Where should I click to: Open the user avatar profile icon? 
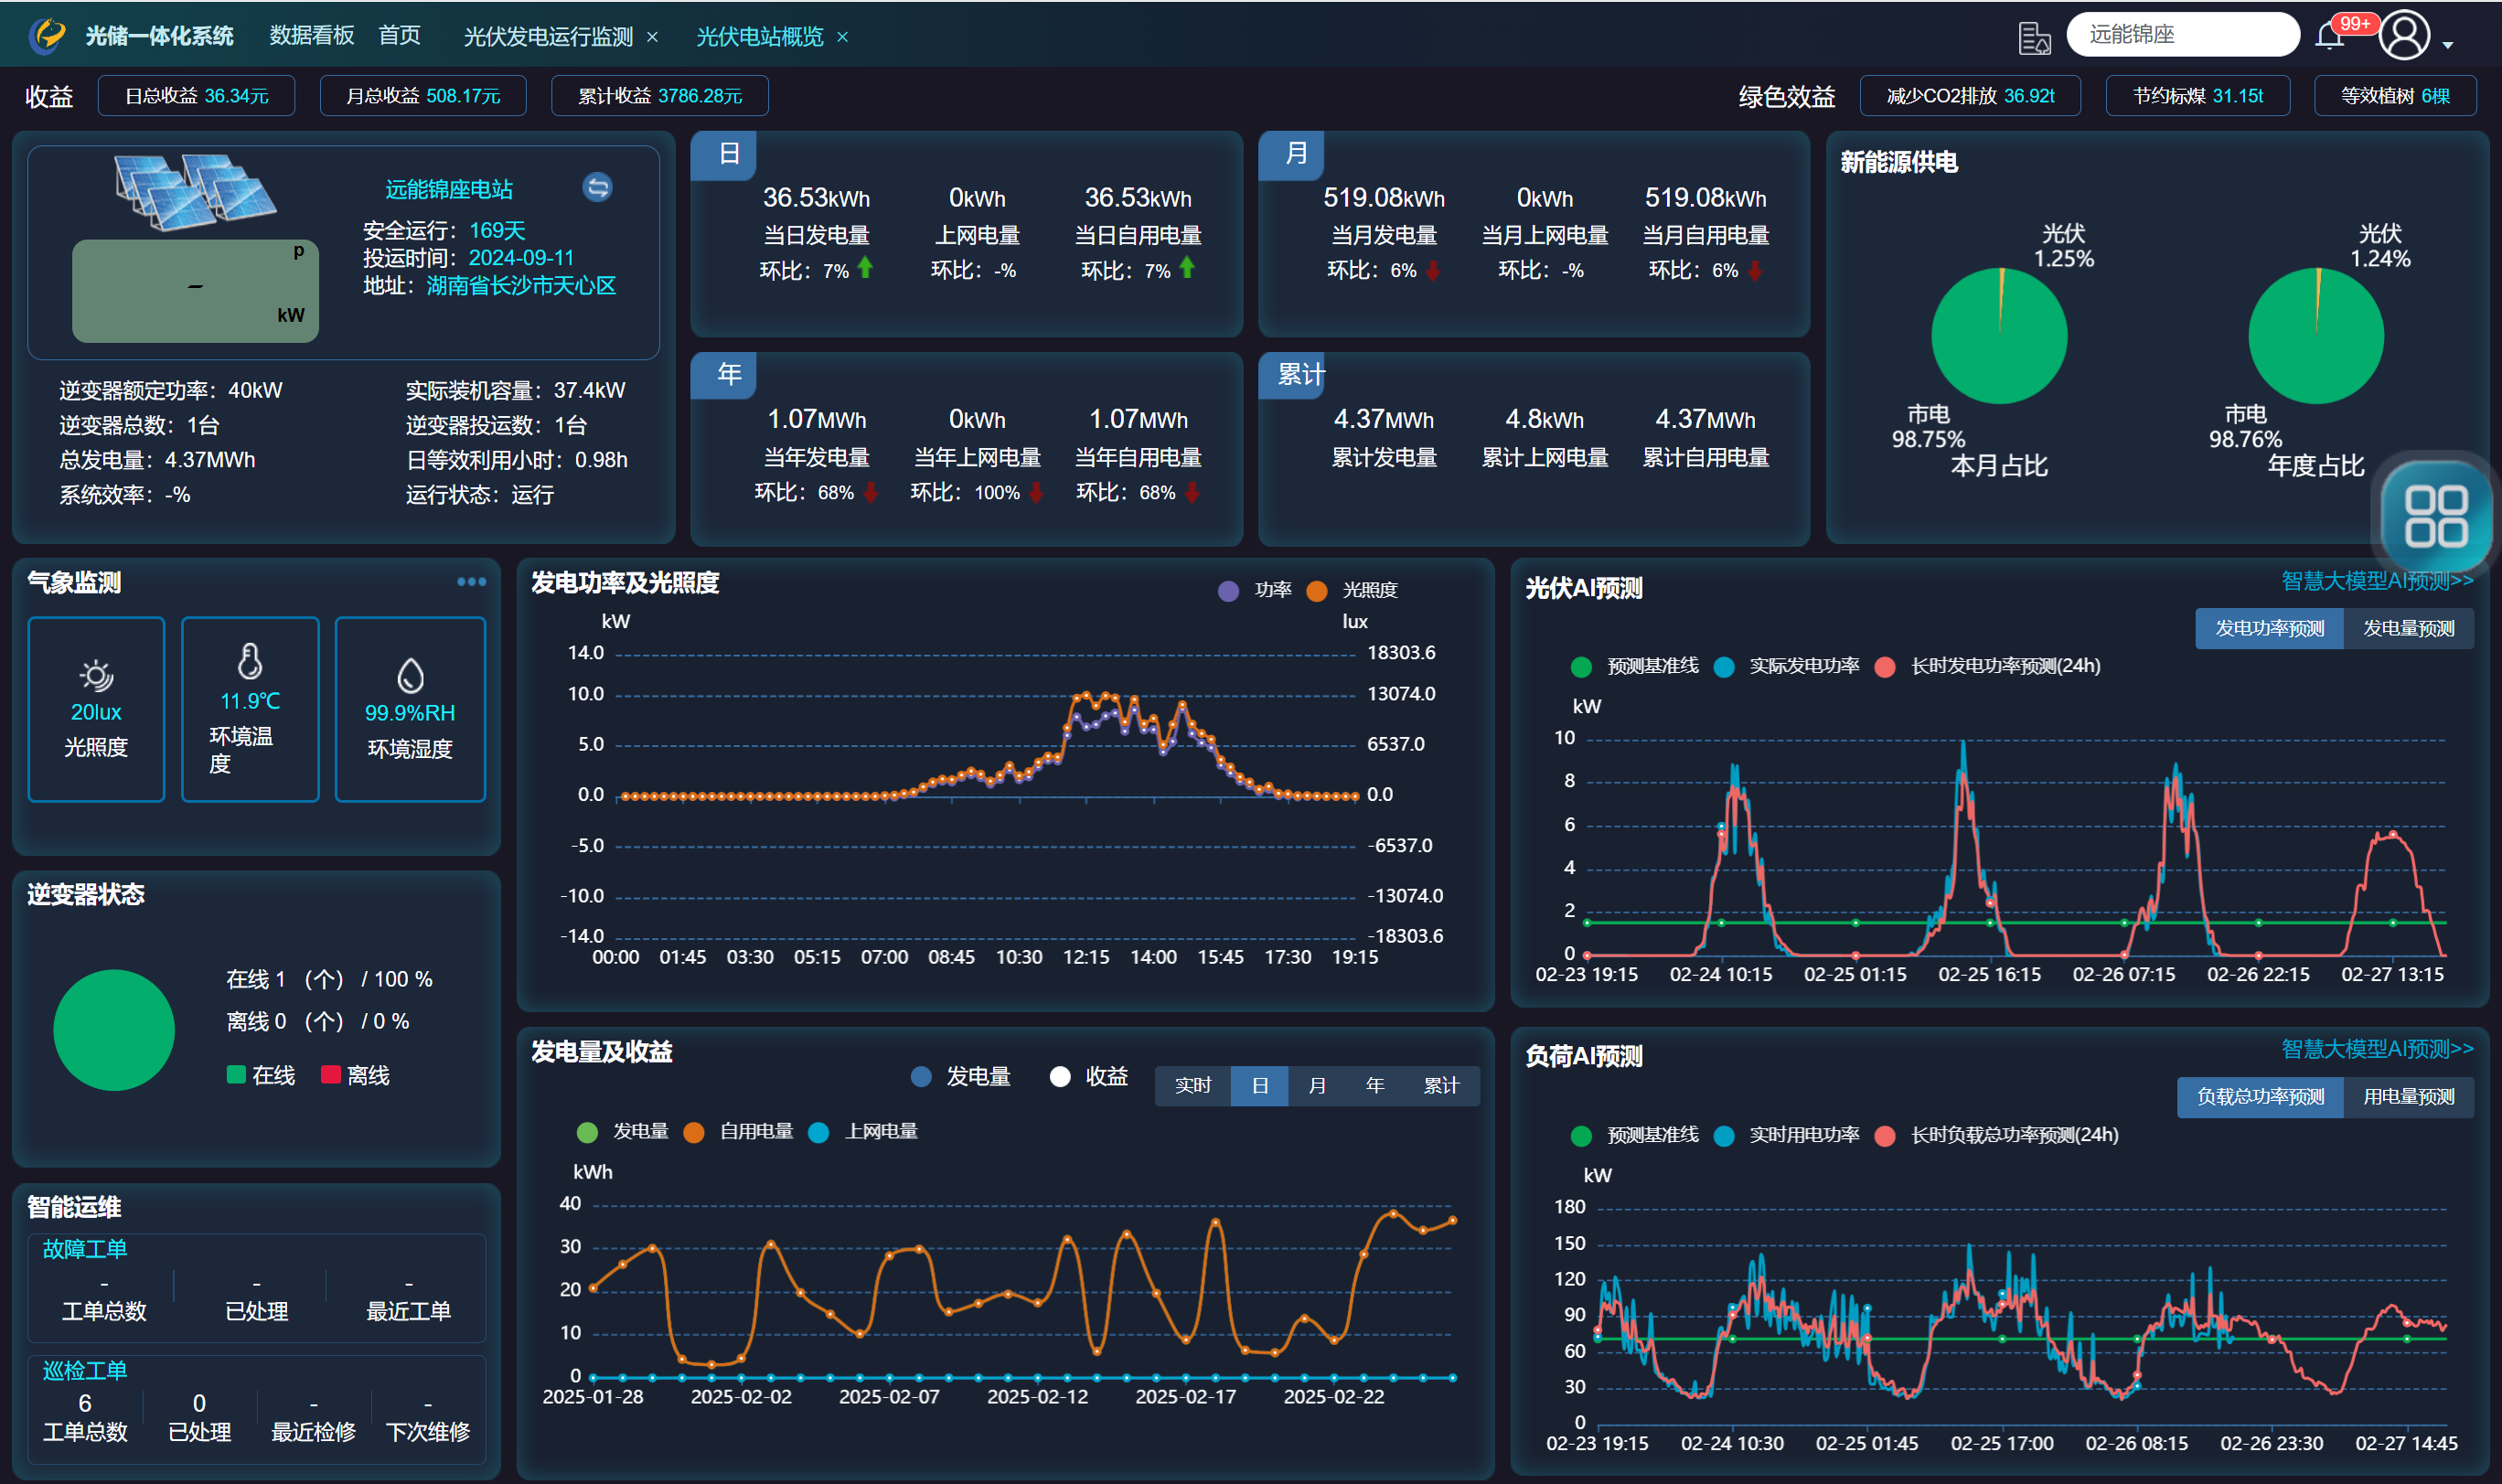point(2404,36)
